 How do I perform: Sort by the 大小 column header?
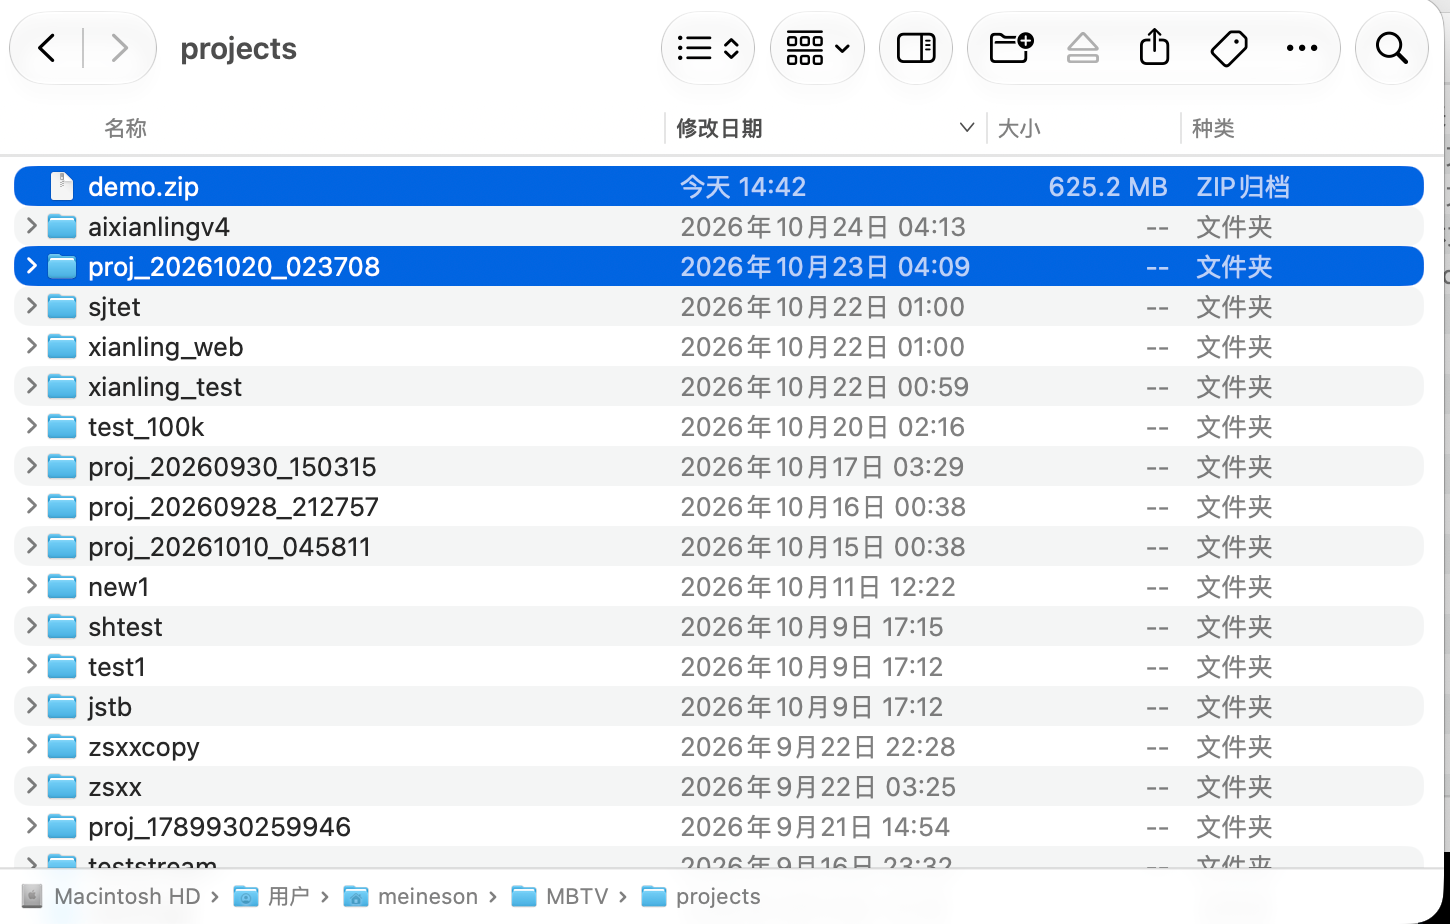1019,128
